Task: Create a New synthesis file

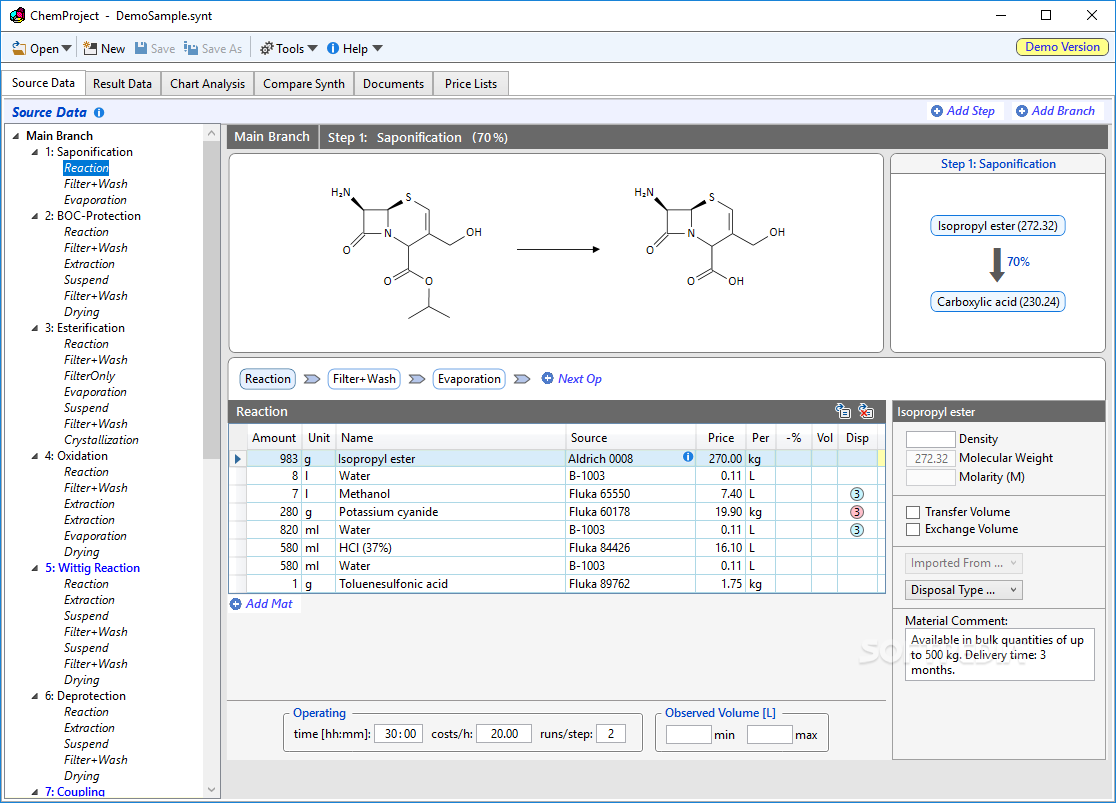Action: coord(104,48)
